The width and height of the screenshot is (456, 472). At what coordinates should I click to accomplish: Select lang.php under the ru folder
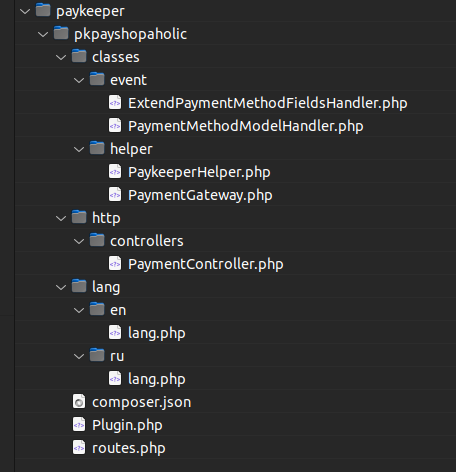coord(157,379)
